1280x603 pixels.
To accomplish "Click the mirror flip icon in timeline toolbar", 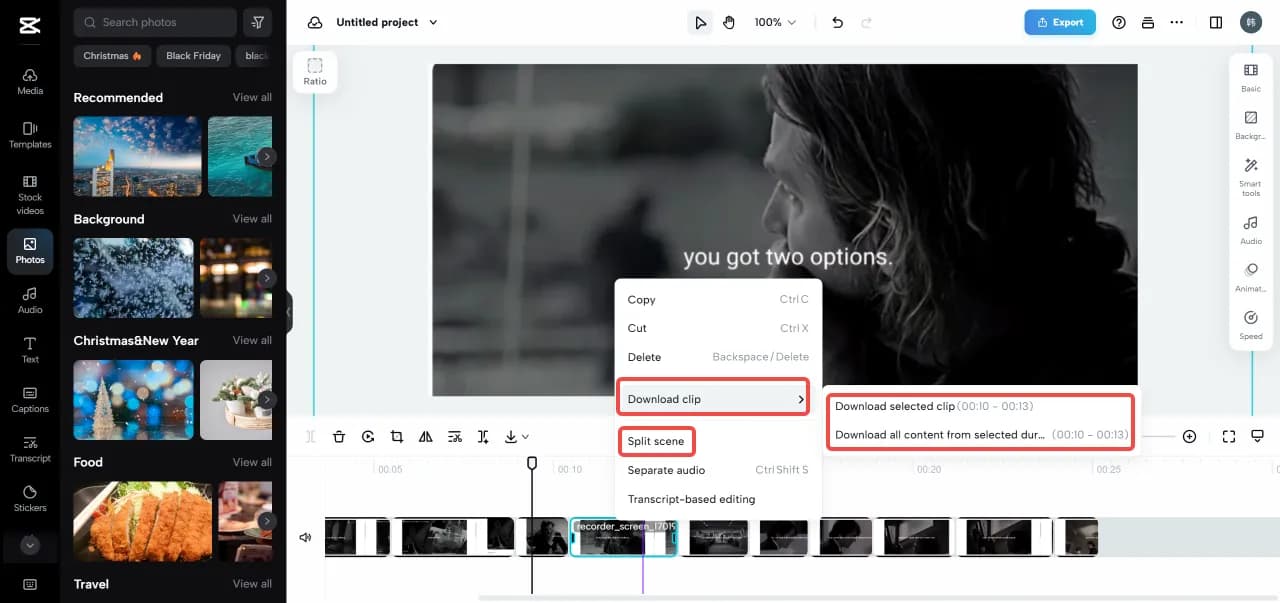I will tap(426, 437).
